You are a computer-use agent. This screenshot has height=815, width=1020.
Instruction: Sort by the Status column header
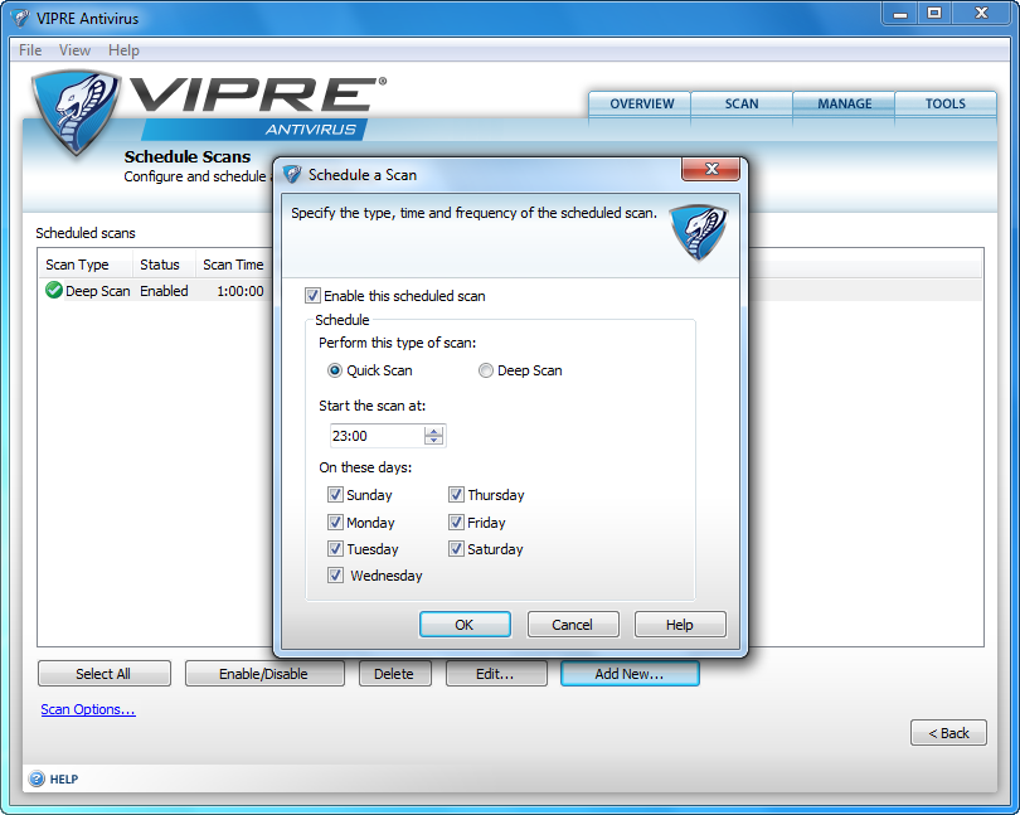click(x=163, y=265)
